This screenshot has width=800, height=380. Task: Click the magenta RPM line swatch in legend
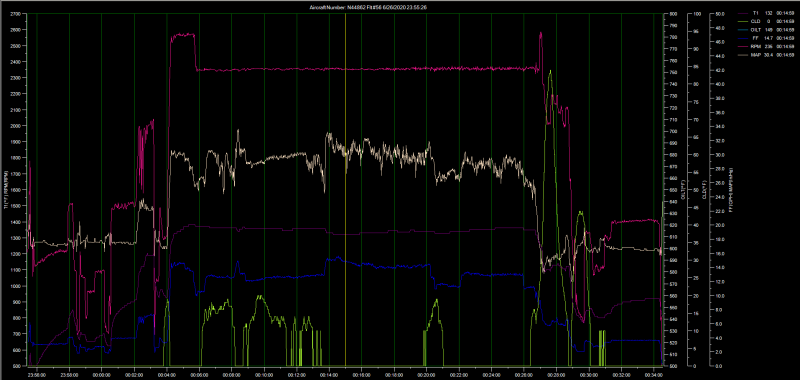[743, 46]
